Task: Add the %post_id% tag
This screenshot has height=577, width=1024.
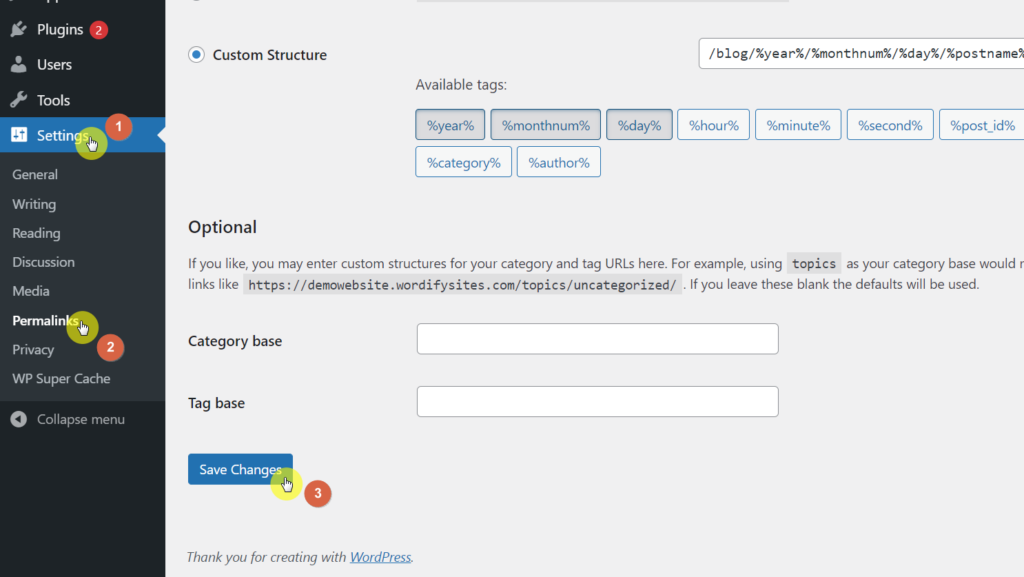Action: (x=982, y=125)
